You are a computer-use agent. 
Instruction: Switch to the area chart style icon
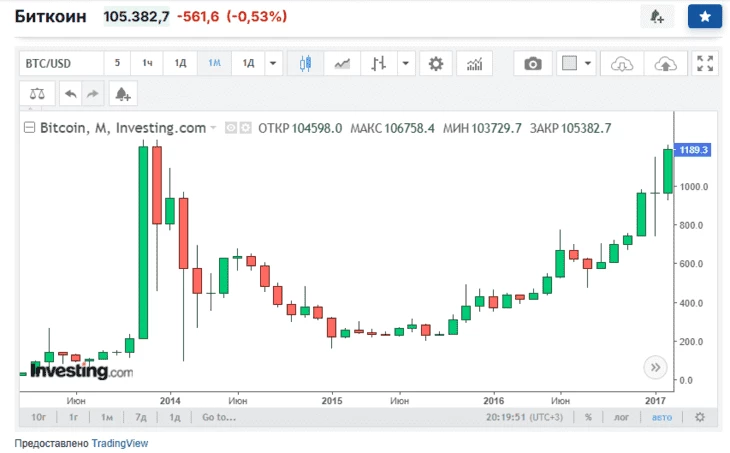pos(342,63)
